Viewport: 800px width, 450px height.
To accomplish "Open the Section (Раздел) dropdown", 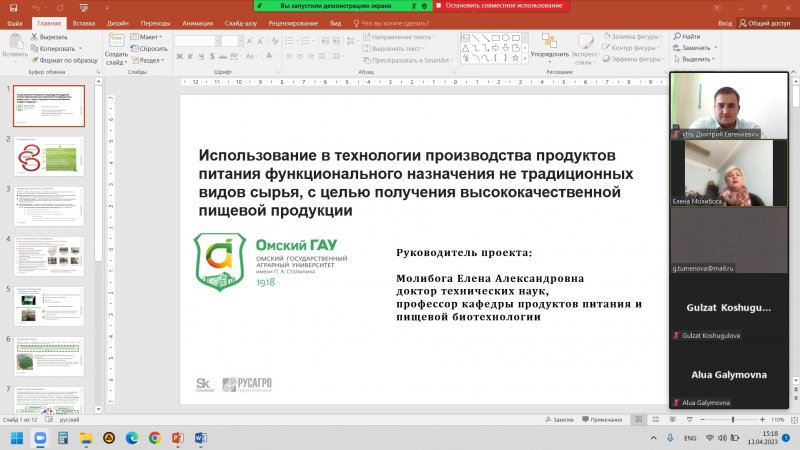I will (148, 60).
